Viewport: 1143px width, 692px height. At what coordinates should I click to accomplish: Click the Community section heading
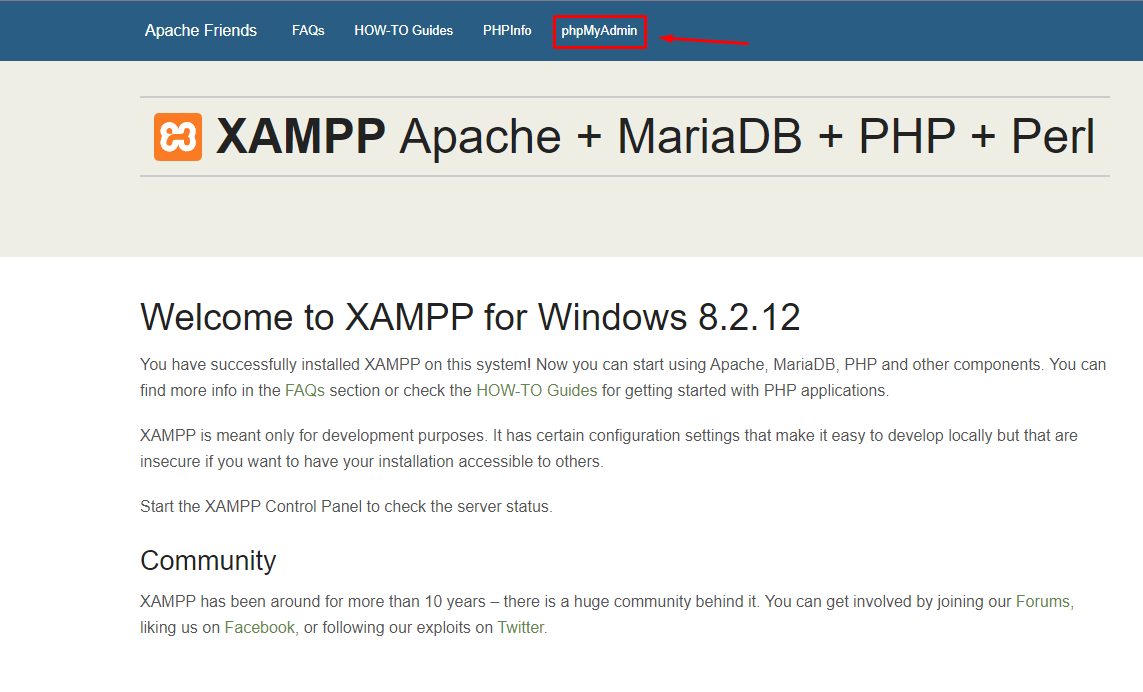tap(208, 560)
